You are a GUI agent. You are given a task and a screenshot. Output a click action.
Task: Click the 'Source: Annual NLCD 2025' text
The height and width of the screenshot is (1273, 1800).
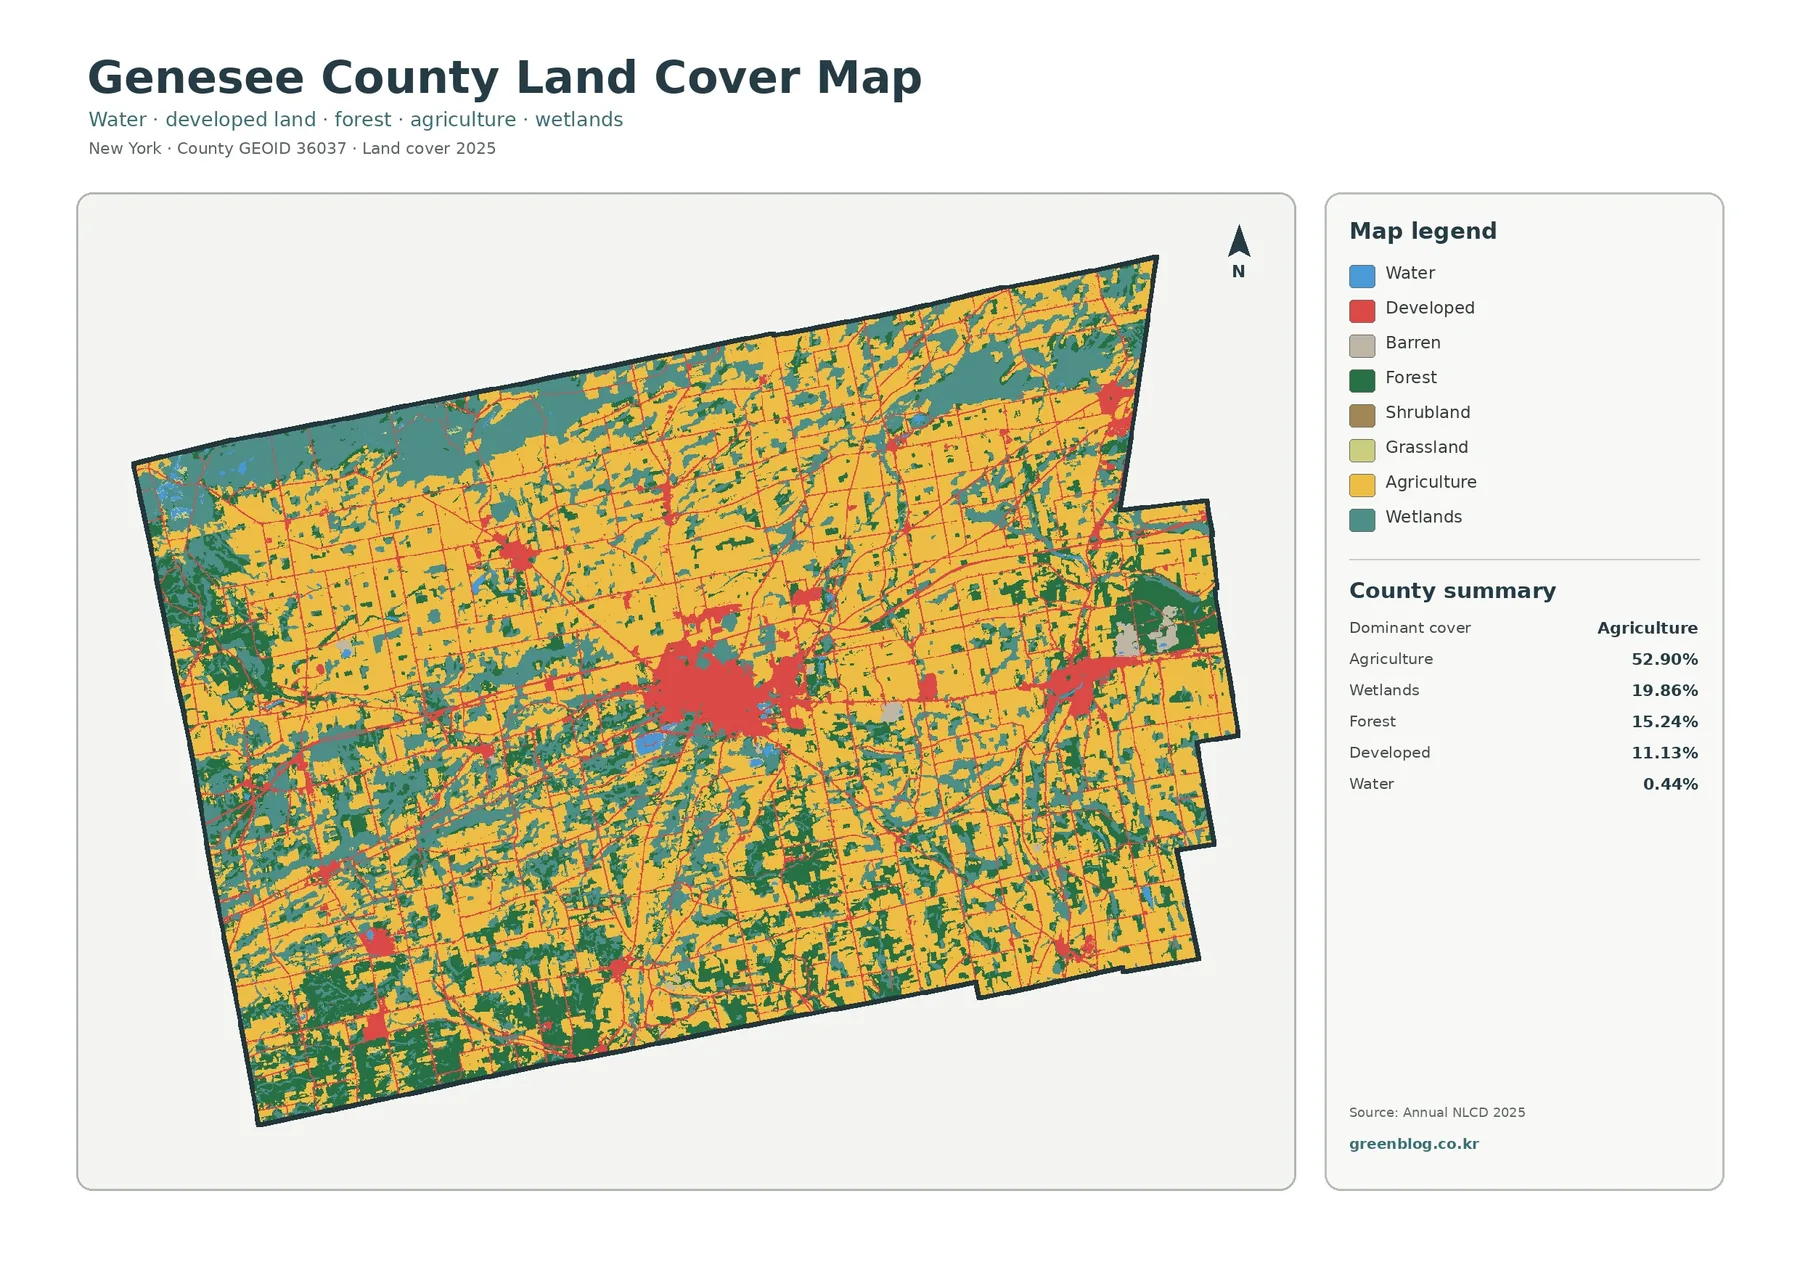(x=1437, y=1112)
